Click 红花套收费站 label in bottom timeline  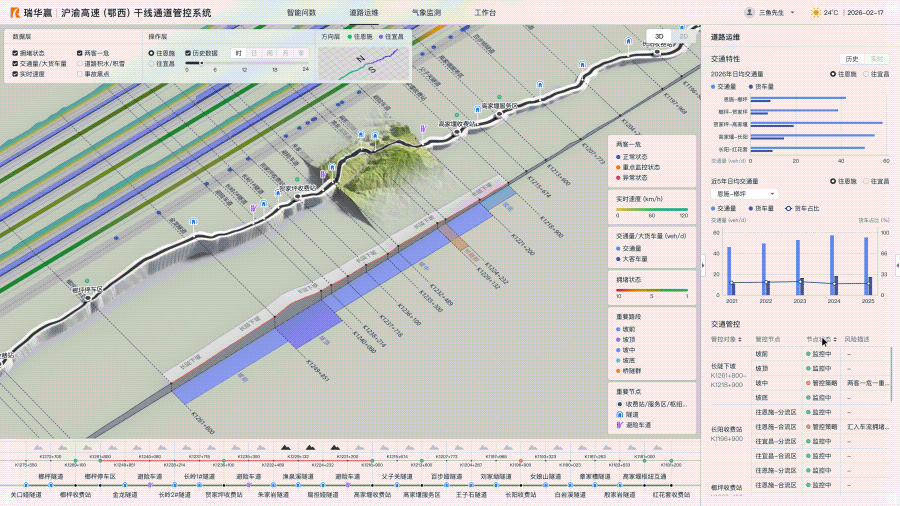tap(671, 494)
